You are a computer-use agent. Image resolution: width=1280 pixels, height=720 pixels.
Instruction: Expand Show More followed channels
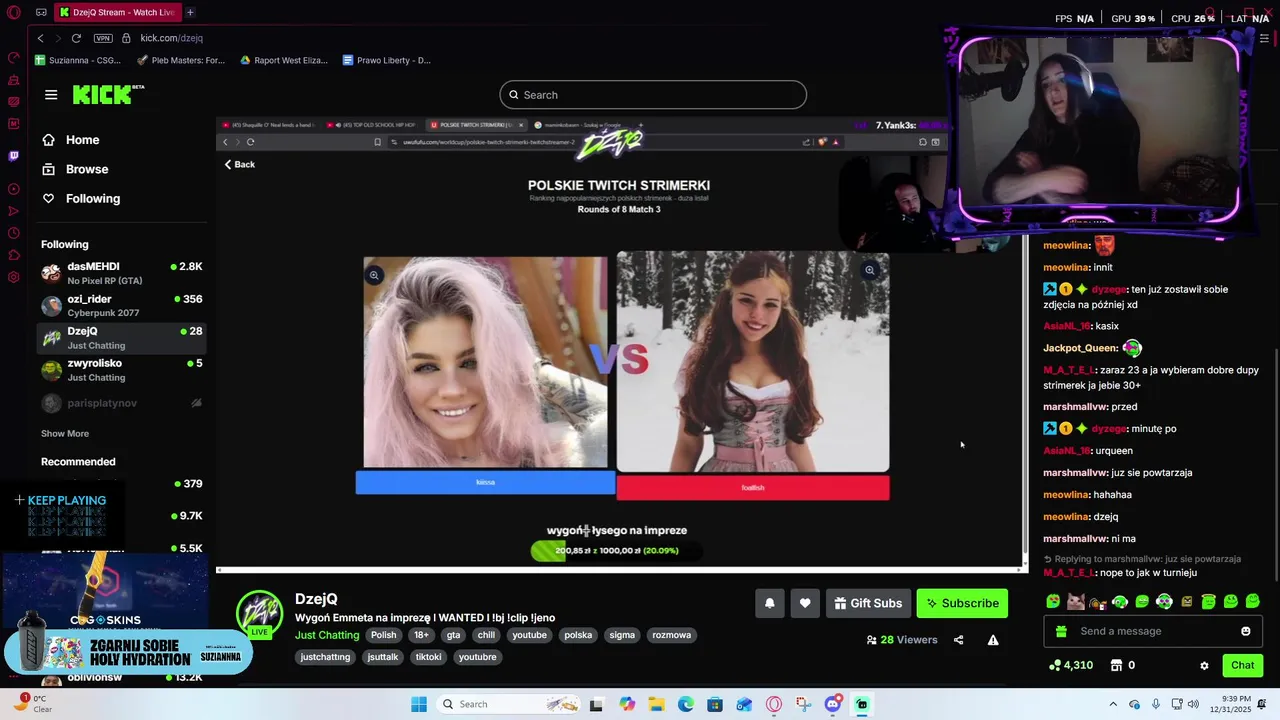tap(65, 434)
